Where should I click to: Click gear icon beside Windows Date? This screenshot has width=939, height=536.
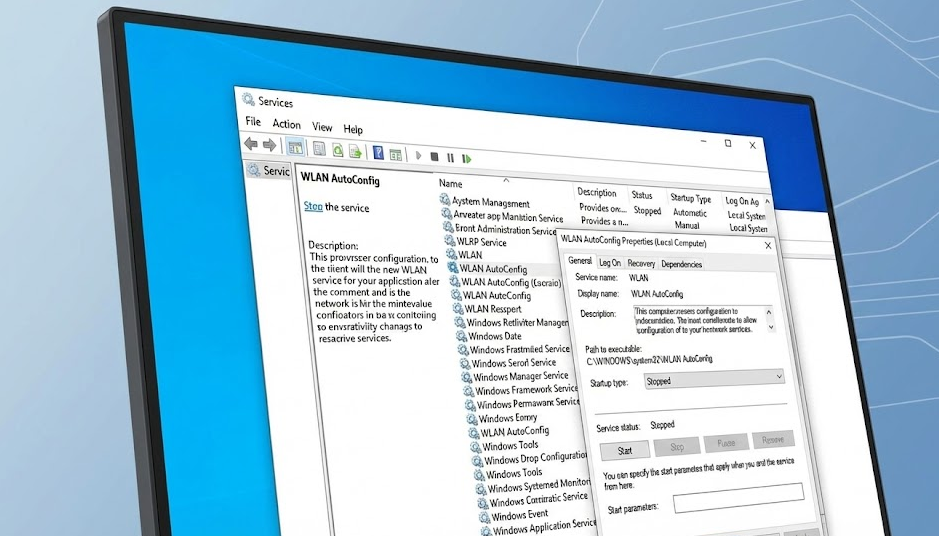tap(461, 335)
